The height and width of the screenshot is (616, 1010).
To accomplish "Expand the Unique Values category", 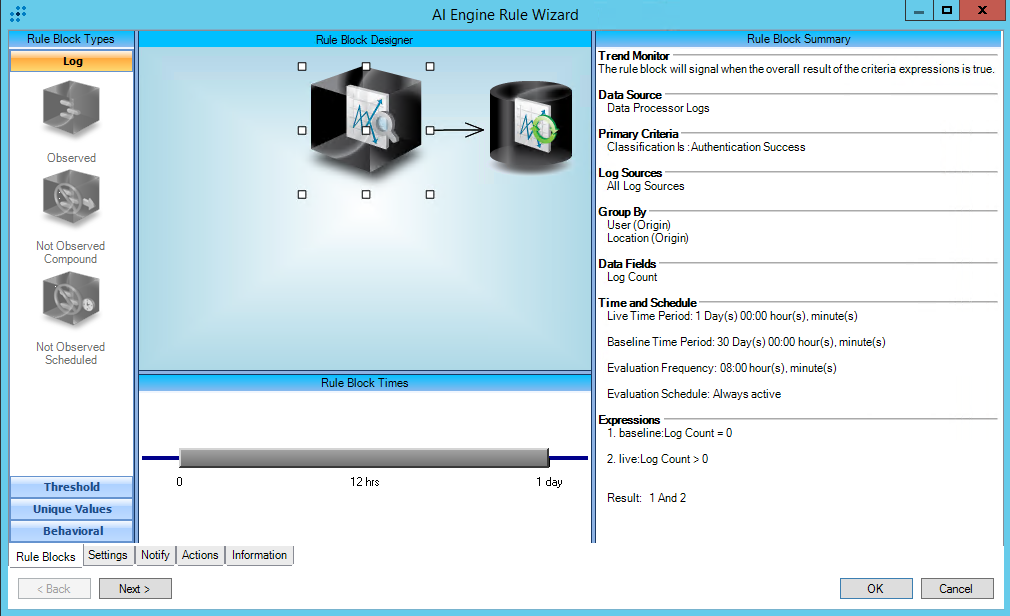I will [71, 509].
